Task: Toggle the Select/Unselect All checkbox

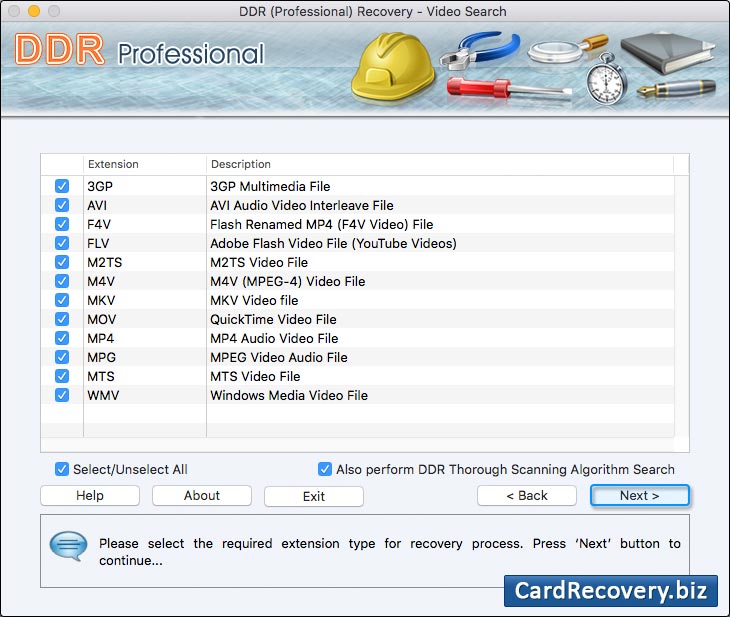Action: (61, 469)
